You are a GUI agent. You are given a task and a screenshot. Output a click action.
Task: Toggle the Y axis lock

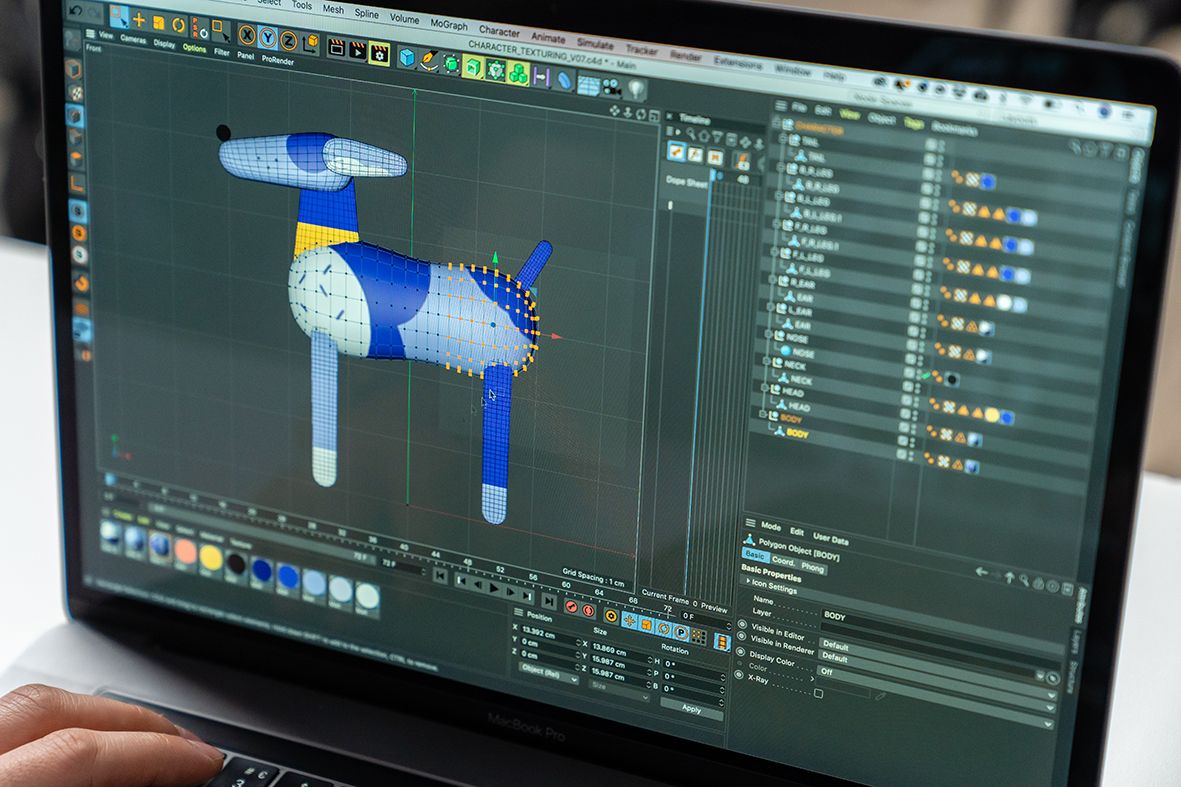267,37
